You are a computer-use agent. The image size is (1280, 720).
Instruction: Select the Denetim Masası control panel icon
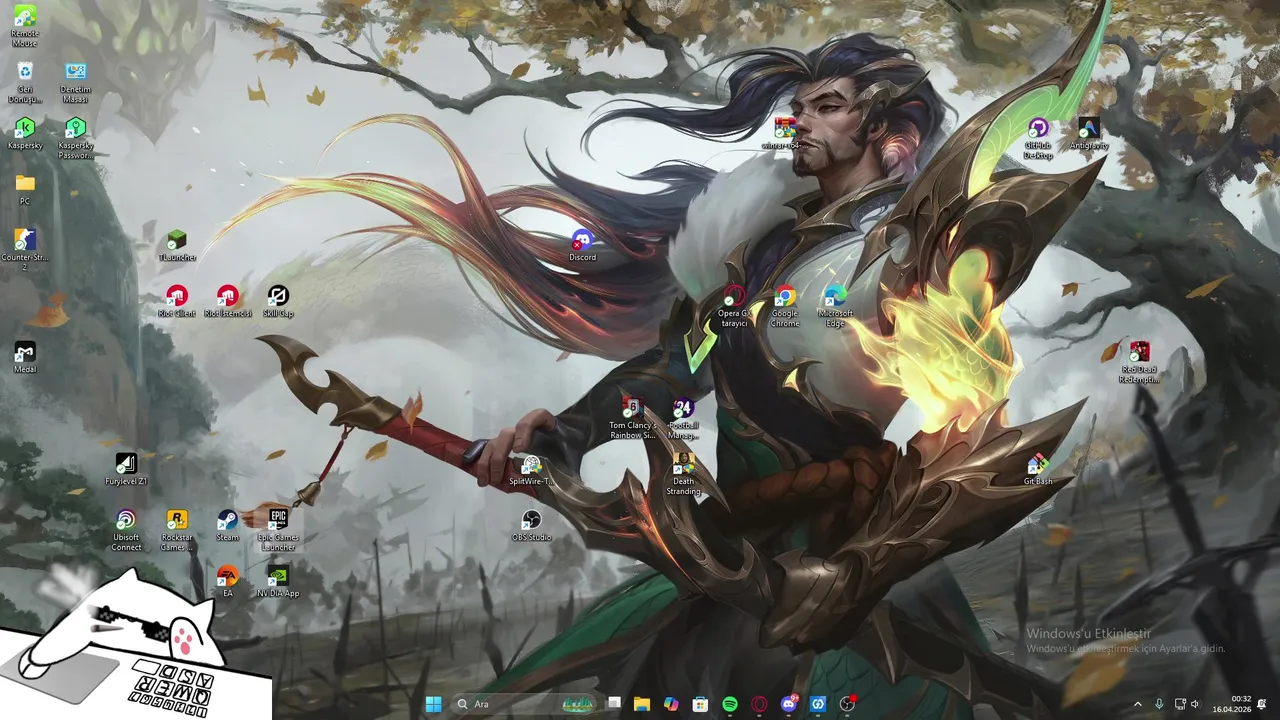tap(76, 82)
